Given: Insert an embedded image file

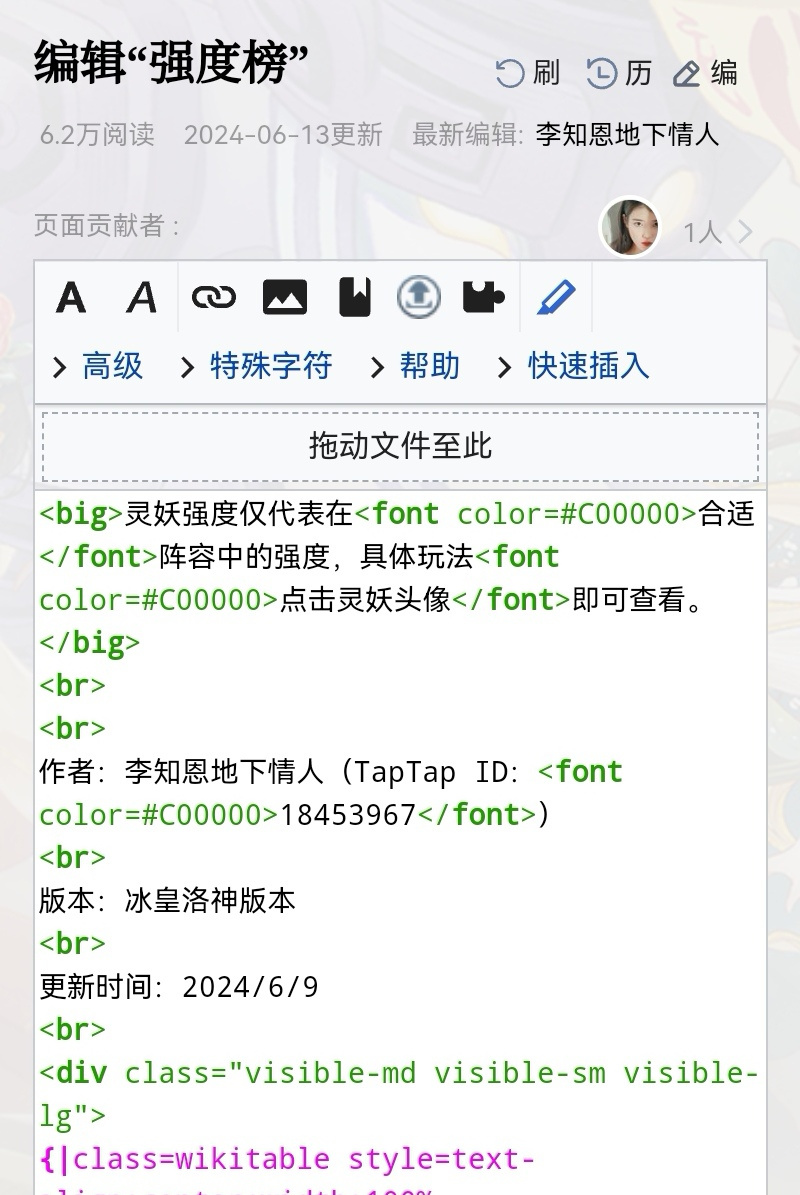Looking at the screenshot, I should click(x=285, y=297).
